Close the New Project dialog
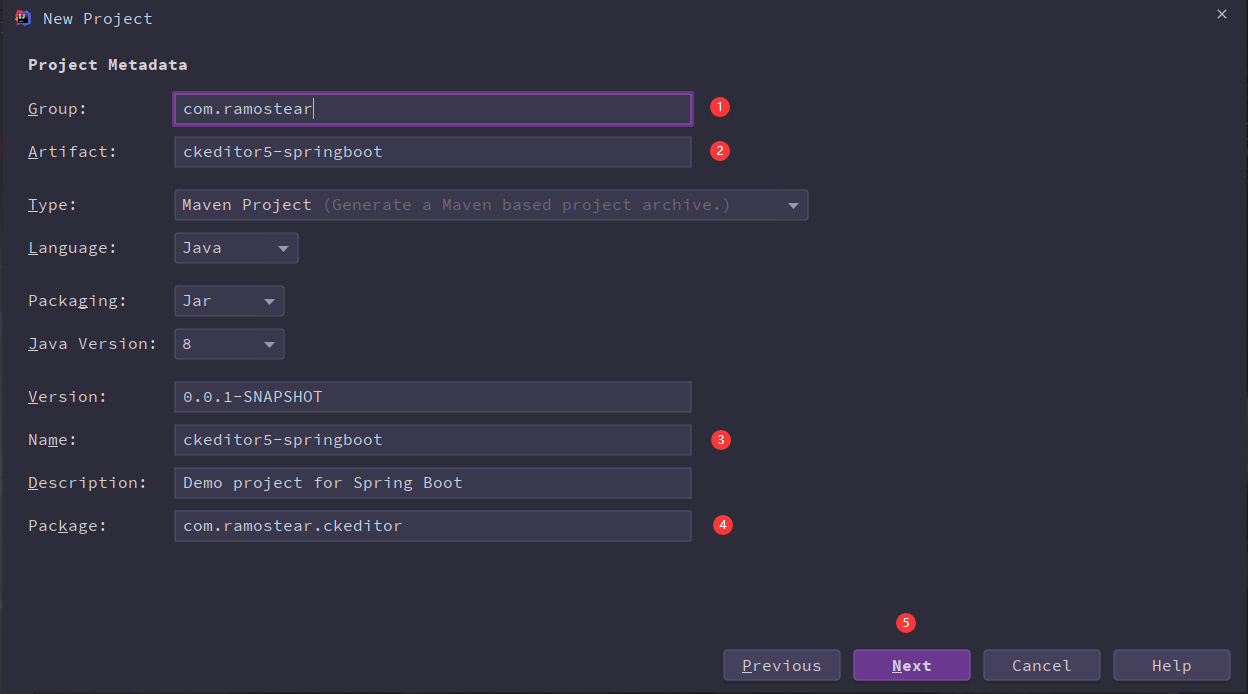The image size is (1248, 694). click(1221, 14)
